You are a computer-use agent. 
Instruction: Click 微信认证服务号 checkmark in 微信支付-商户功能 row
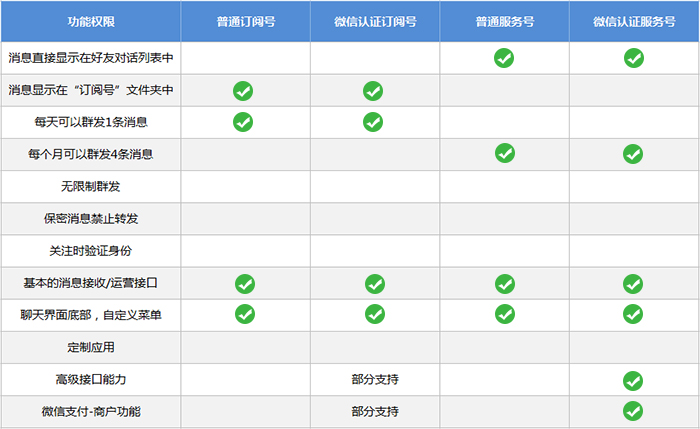click(633, 411)
